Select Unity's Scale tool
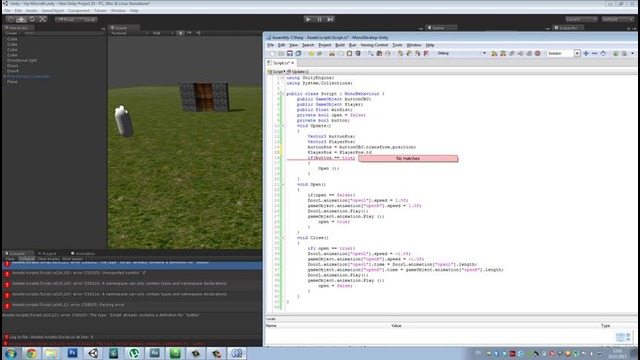This screenshot has width=640, height=360. 42,19
